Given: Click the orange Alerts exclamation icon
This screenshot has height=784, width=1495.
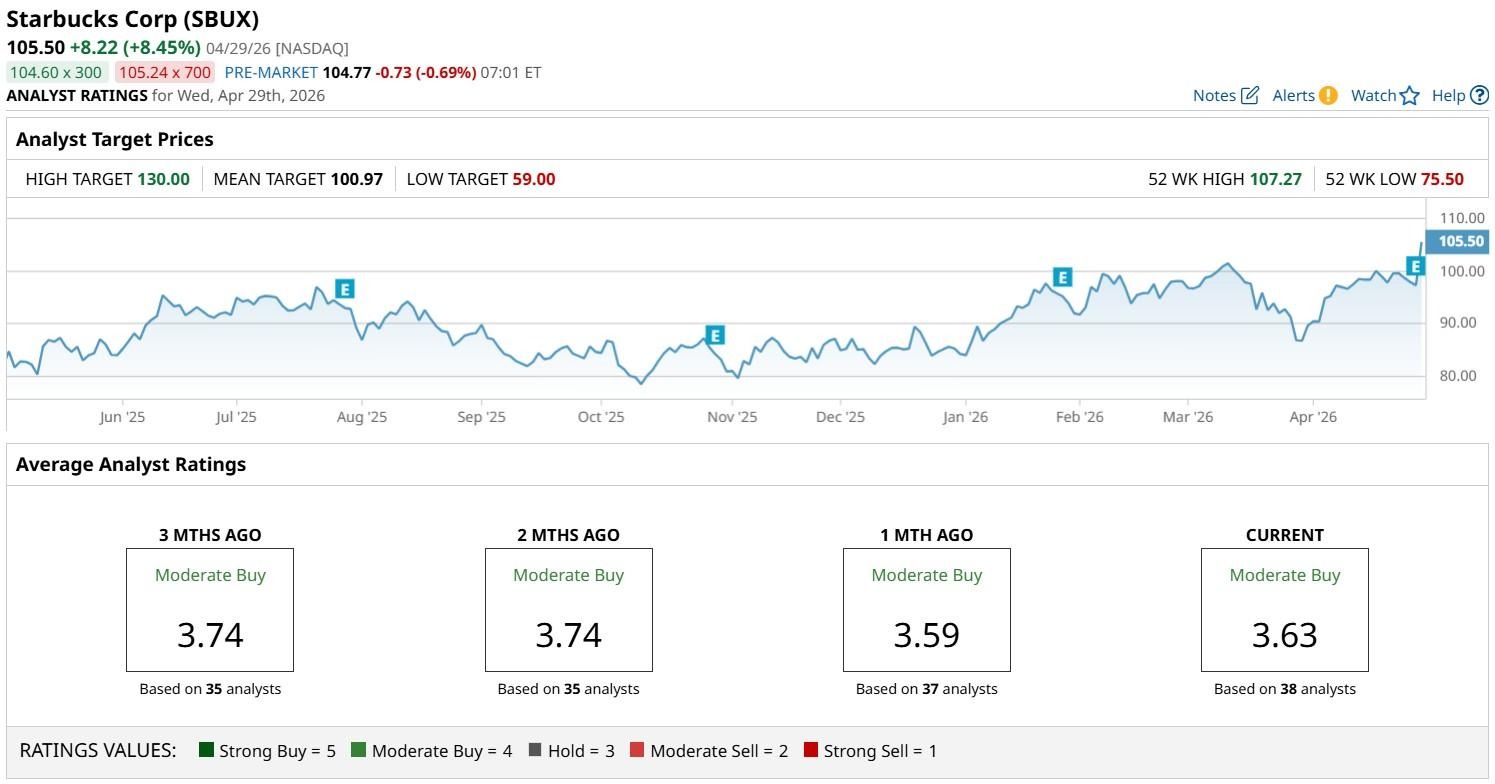Looking at the screenshot, I should [1328, 96].
